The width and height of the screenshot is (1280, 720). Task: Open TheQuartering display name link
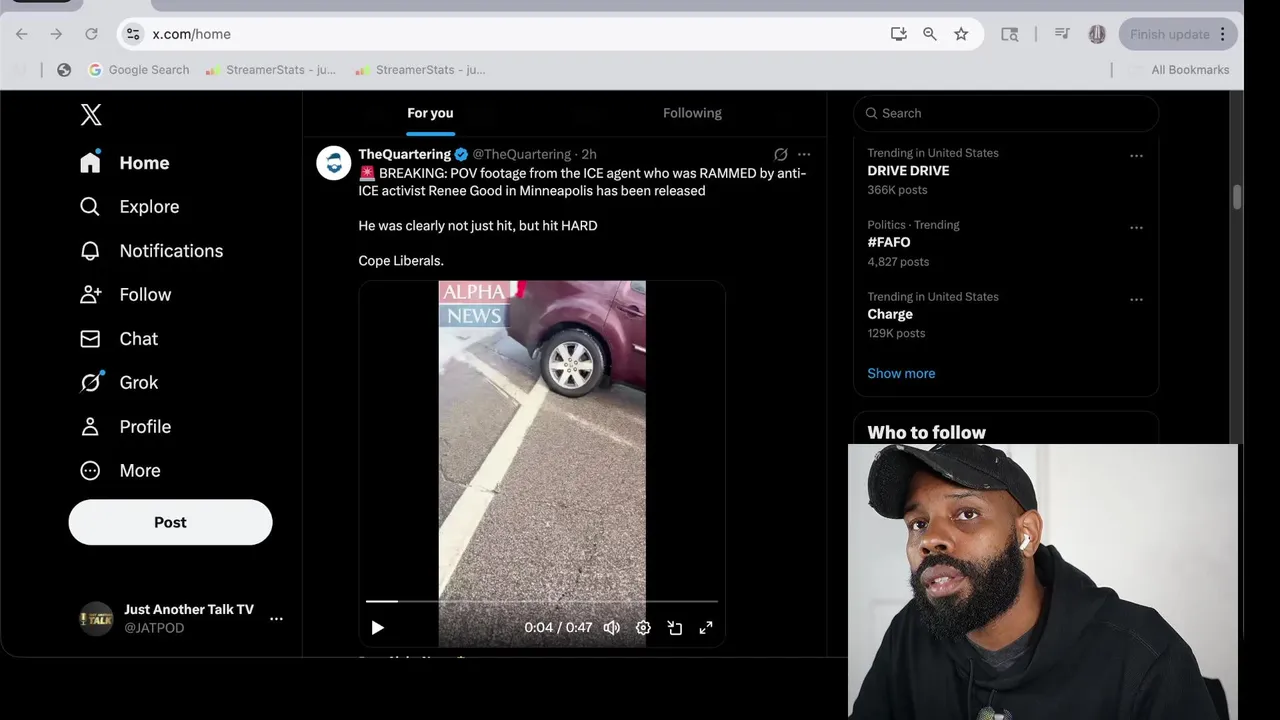pos(405,154)
